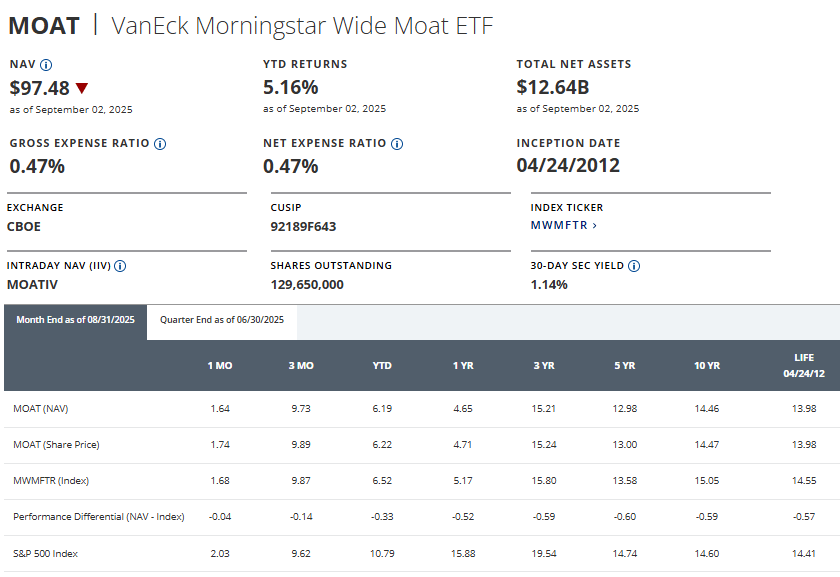Click the YTD column header
The image size is (840, 577).
pos(382,366)
